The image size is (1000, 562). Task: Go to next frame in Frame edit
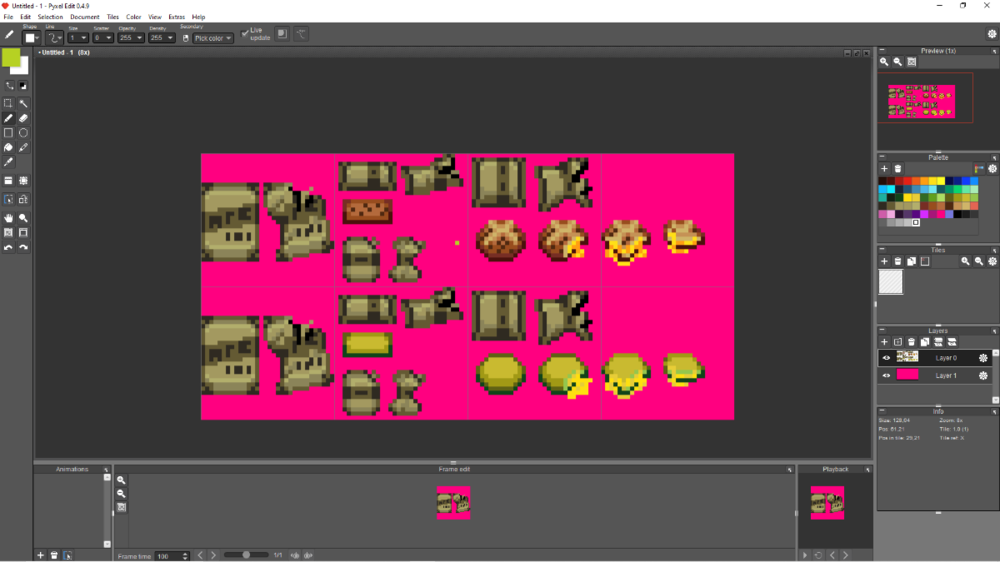(x=214, y=556)
